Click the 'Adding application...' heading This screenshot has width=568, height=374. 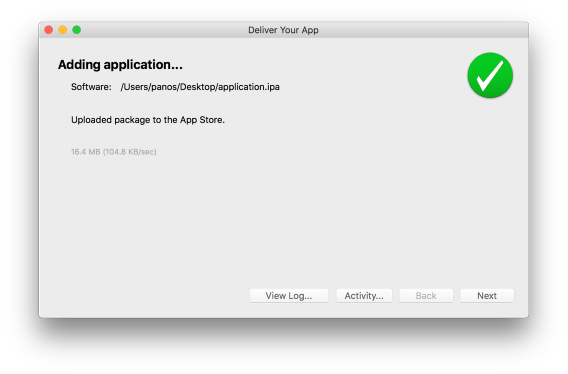[120, 65]
